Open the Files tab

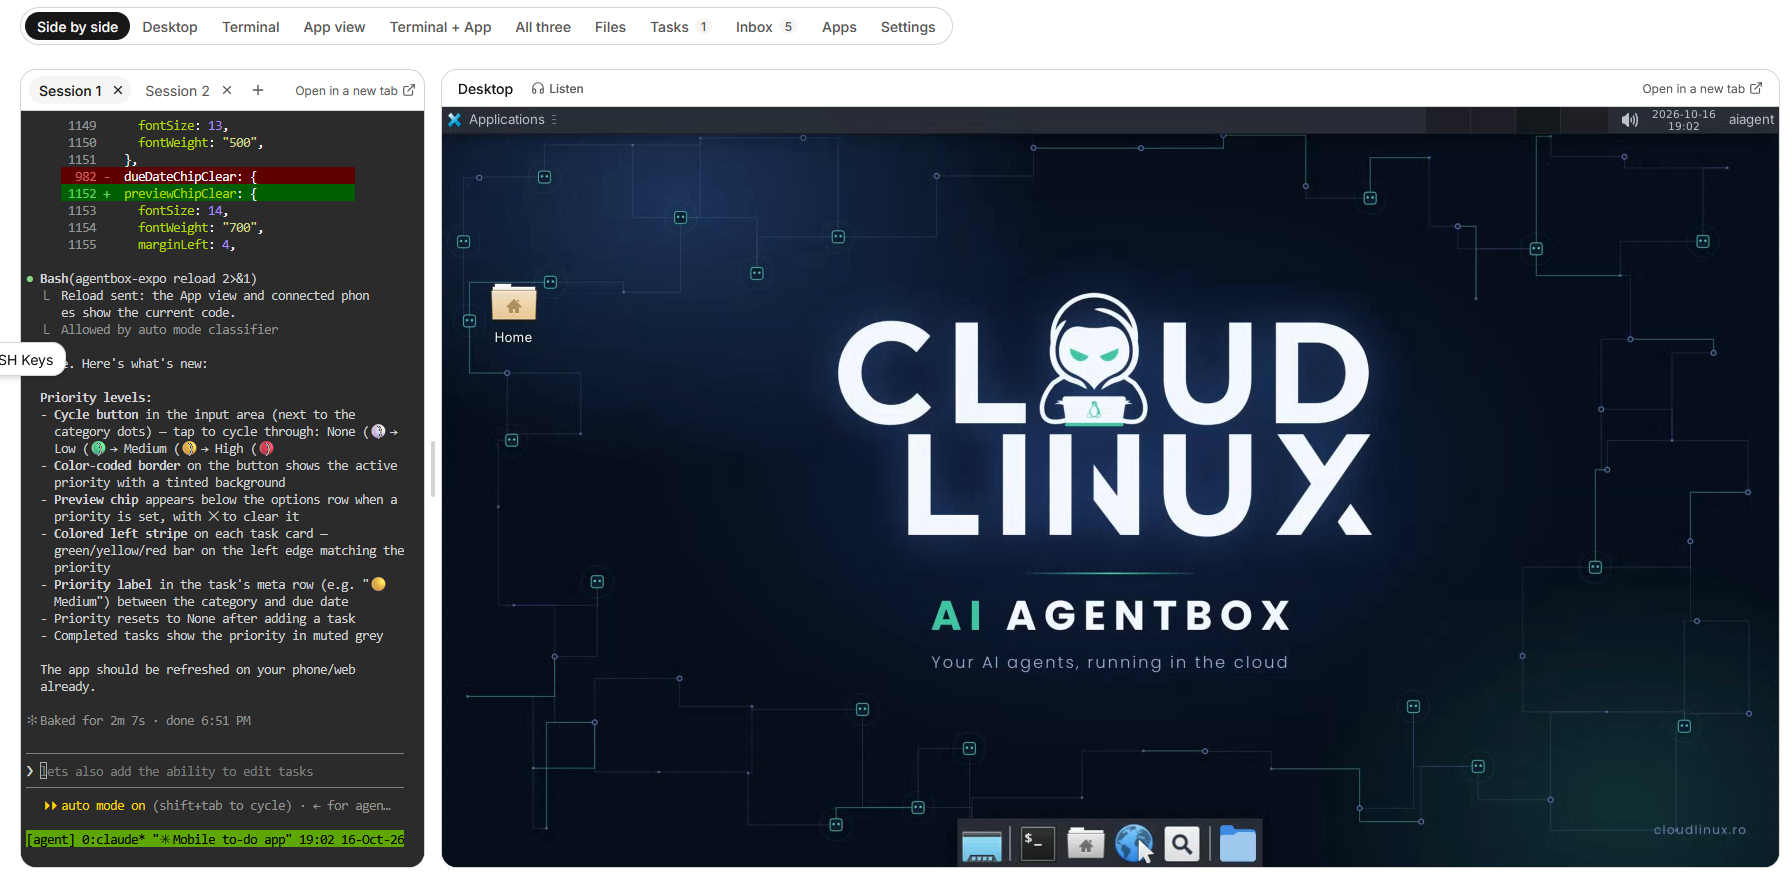(610, 27)
